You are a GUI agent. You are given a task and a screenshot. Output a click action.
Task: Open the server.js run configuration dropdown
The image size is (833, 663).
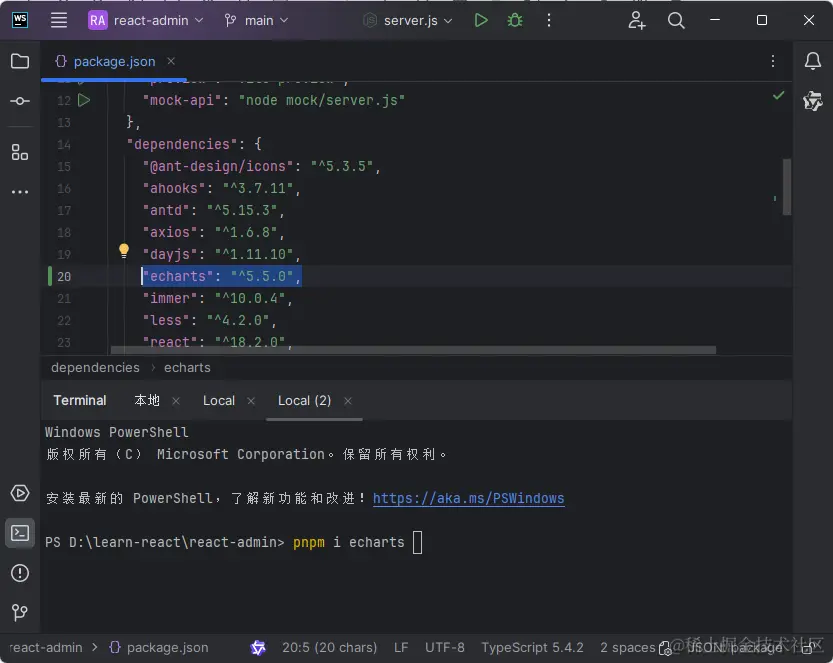point(408,20)
